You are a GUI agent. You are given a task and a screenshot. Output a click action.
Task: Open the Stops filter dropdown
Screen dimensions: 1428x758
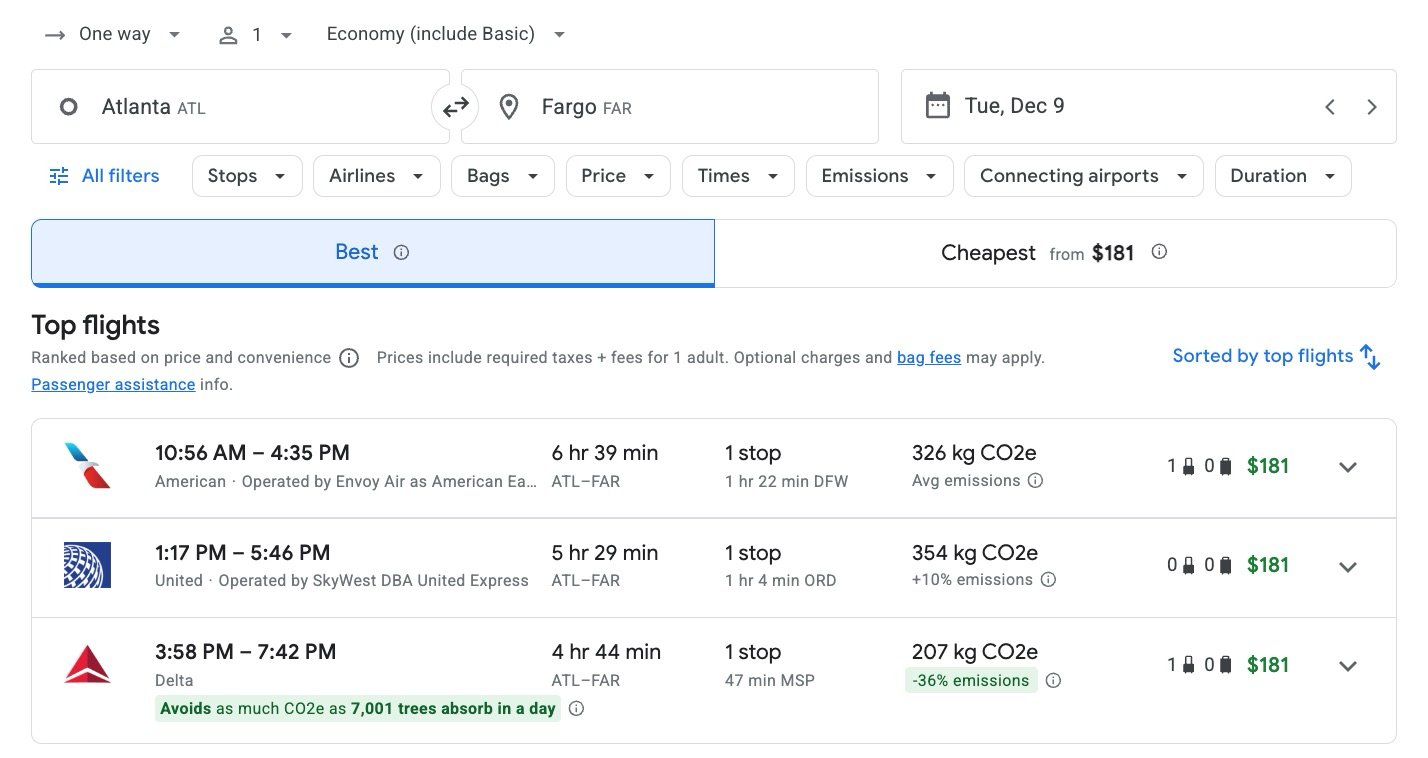coord(246,175)
